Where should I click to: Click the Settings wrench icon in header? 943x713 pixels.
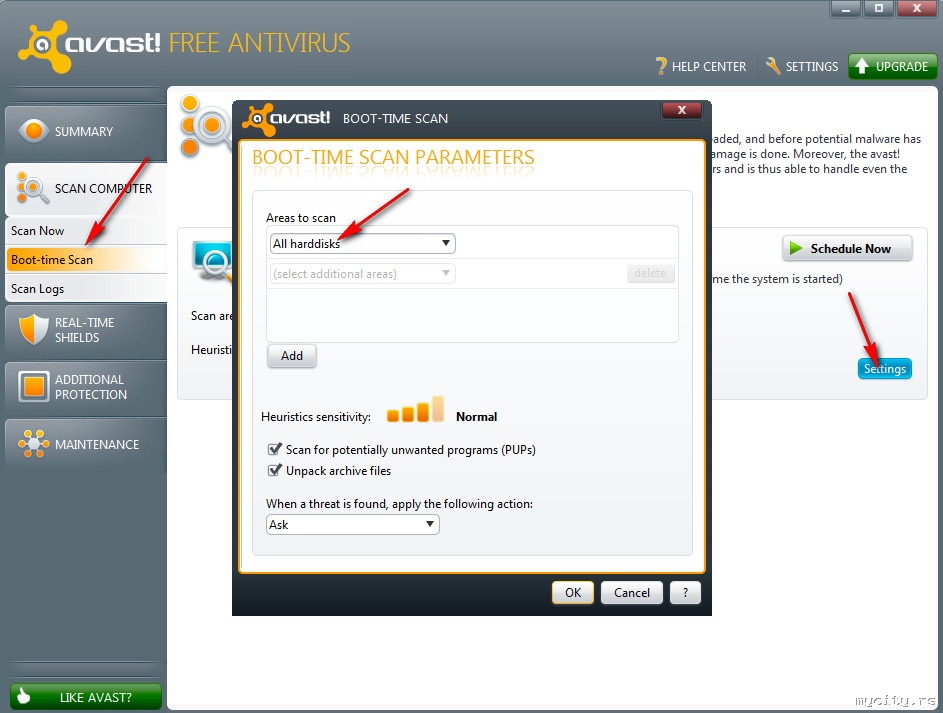tap(773, 66)
